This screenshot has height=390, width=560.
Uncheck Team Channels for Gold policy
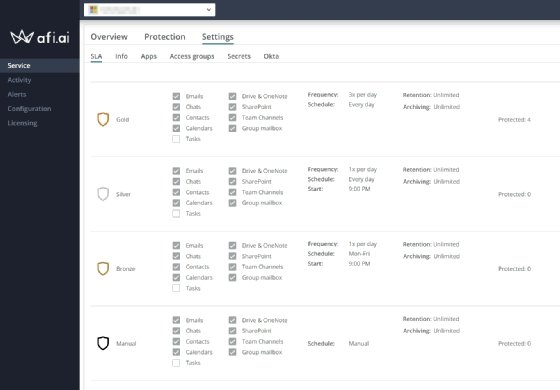(232, 118)
